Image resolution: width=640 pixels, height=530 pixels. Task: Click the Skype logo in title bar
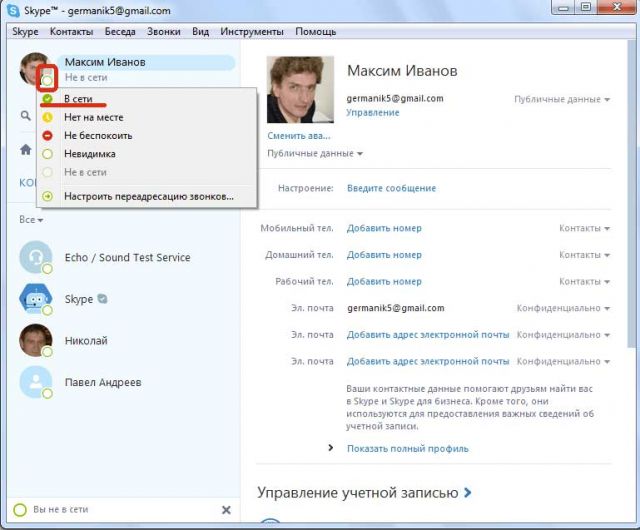point(13,11)
